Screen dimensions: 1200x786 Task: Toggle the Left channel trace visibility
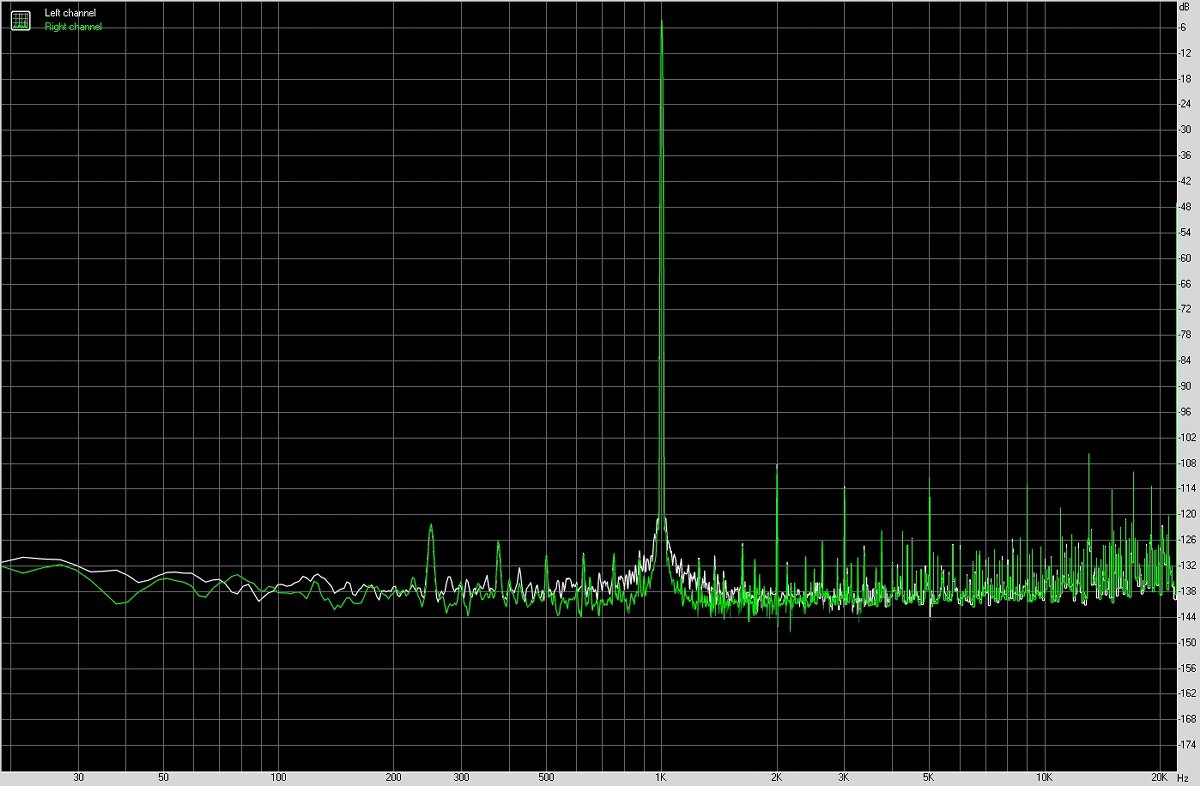pos(70,12)
